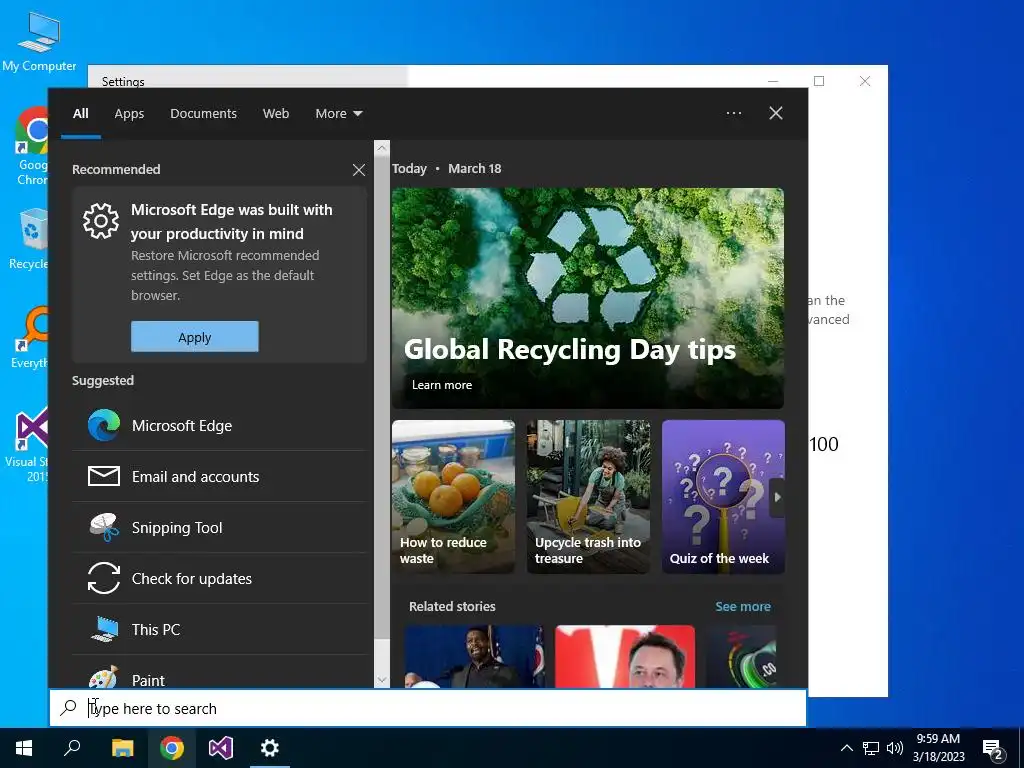Open Quiz of the week card

pyautogui.click(x=723, y=497)
